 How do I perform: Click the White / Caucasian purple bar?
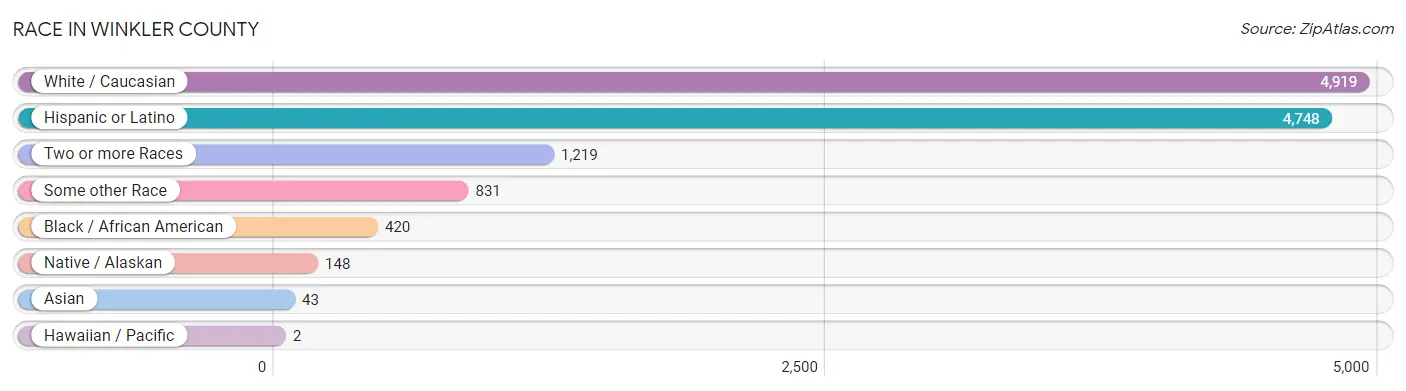(694, 82)
